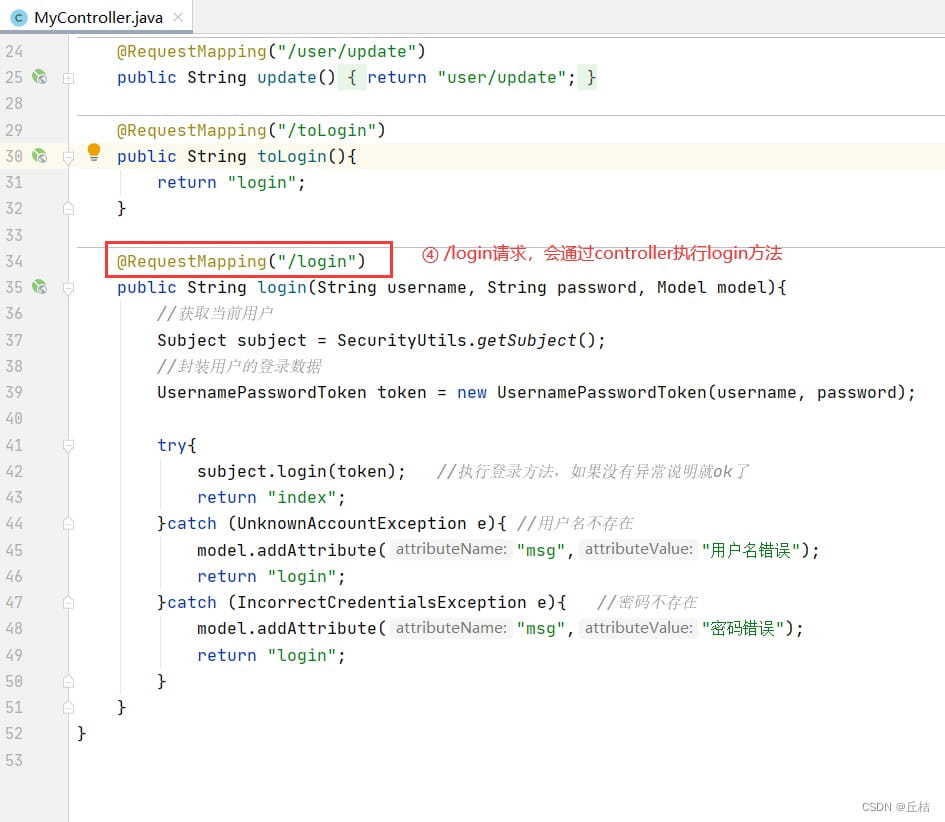
Task: Click the login method name on line 35
Action: [x=281, y=287]
